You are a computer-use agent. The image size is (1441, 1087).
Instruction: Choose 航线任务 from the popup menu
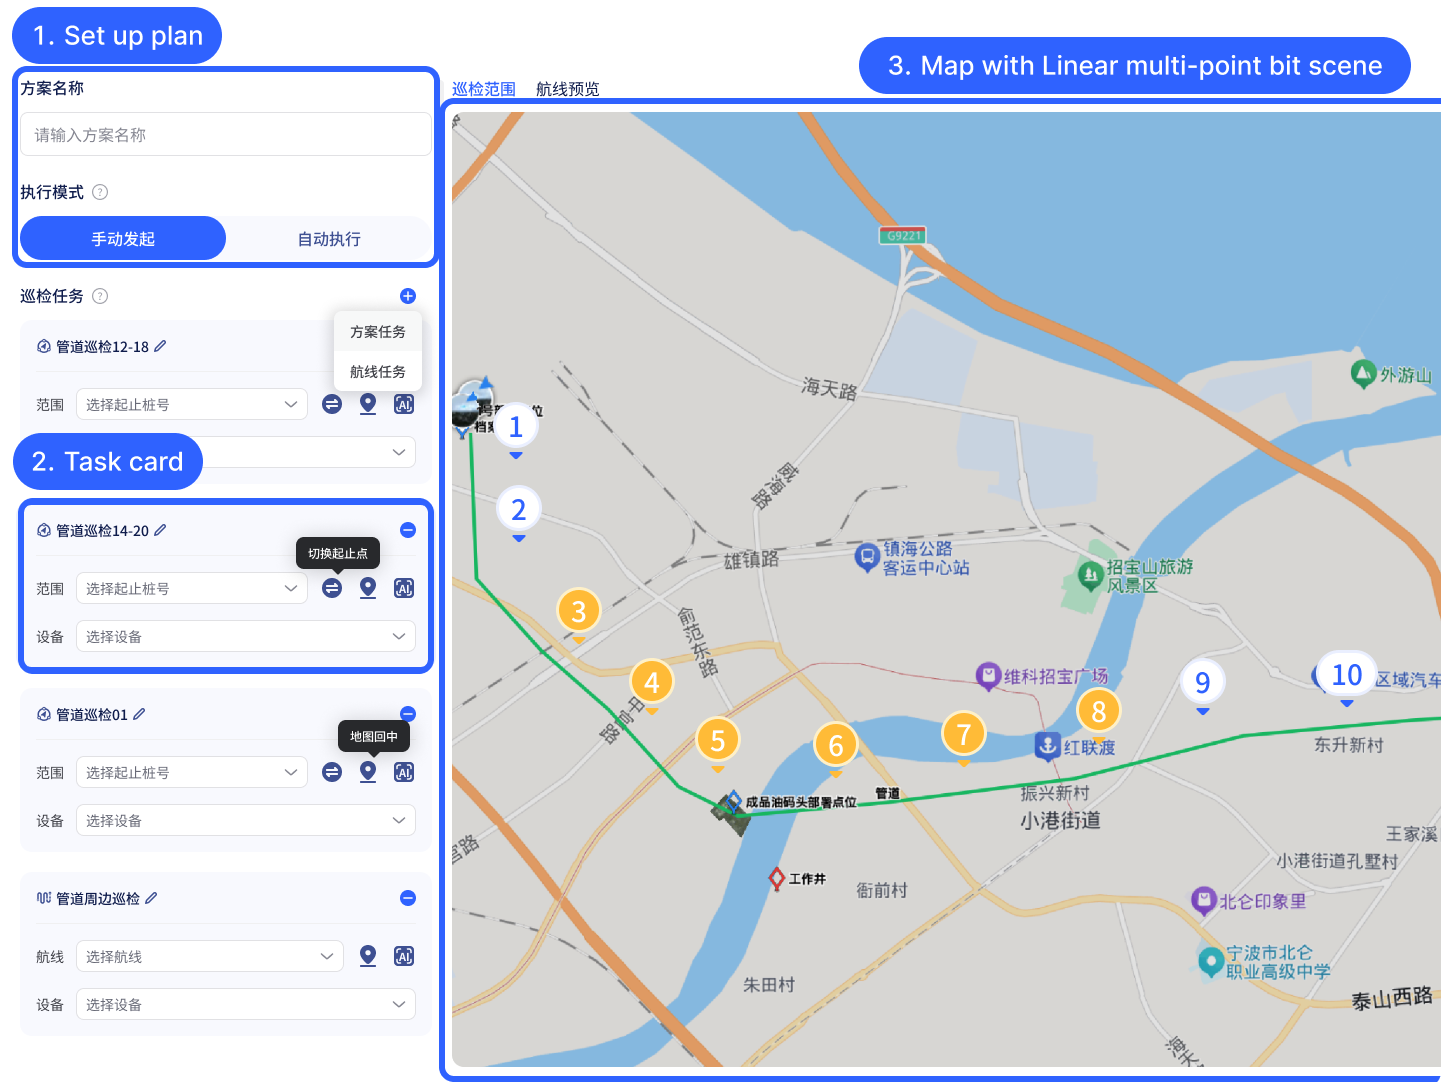coord(377,372)
